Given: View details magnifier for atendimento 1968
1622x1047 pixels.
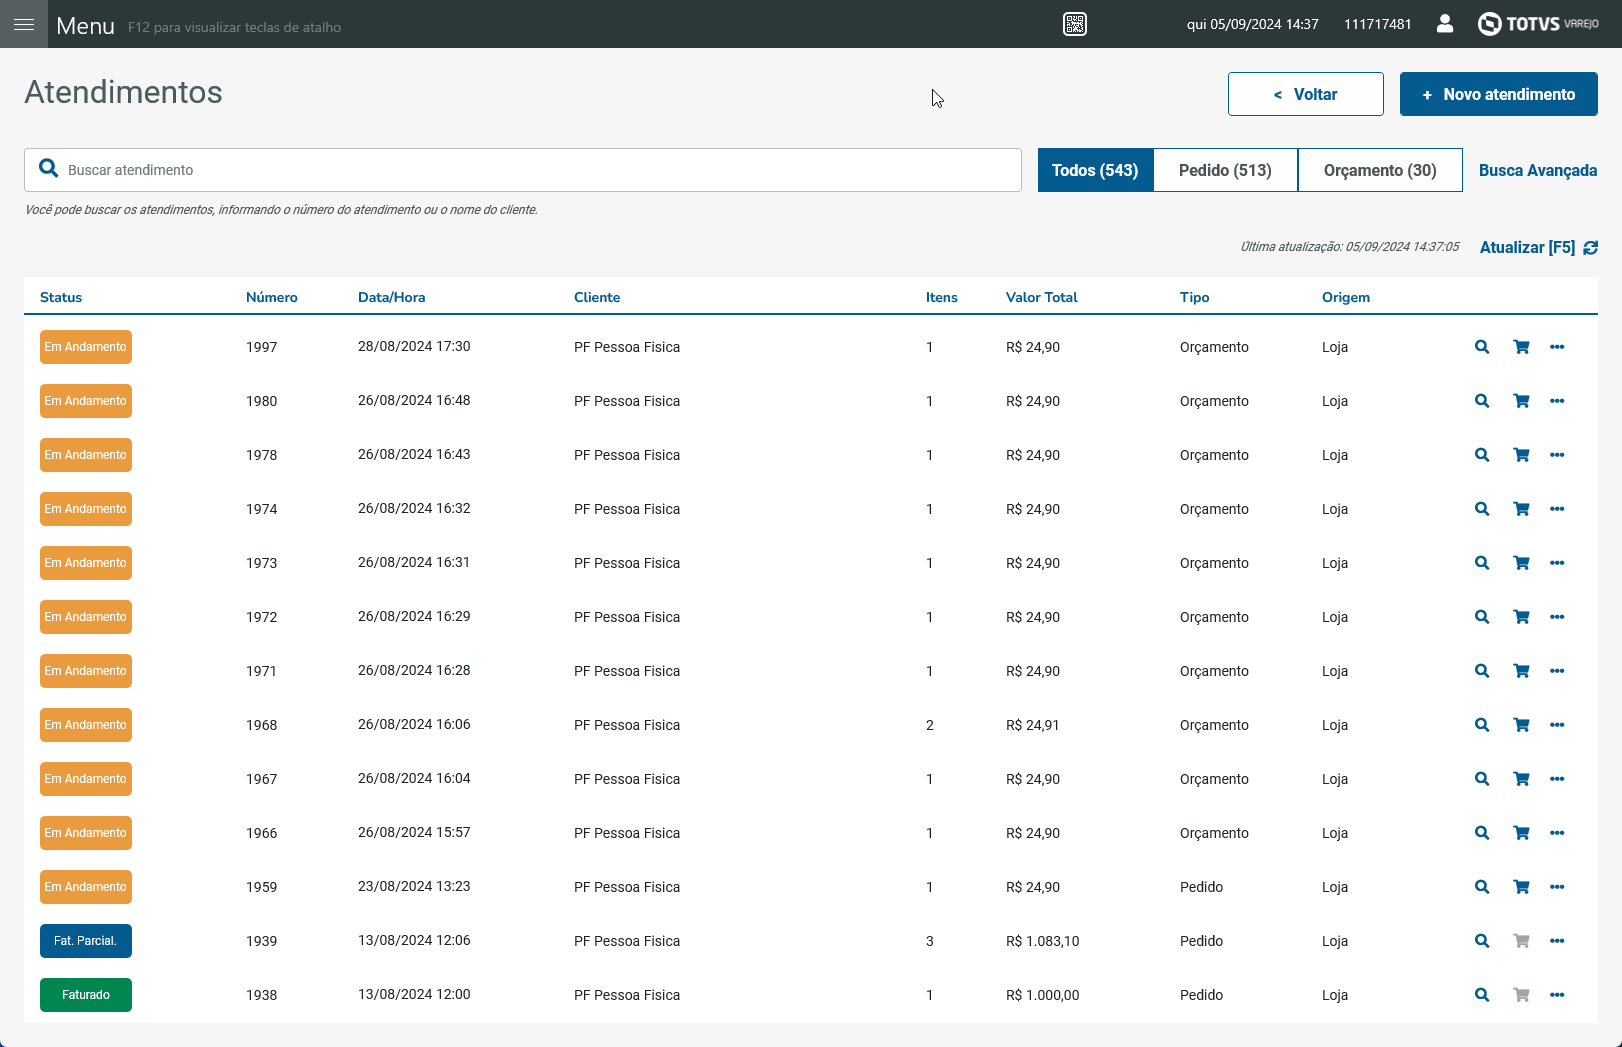Looking at the screenshot, I should point(1482,725).
